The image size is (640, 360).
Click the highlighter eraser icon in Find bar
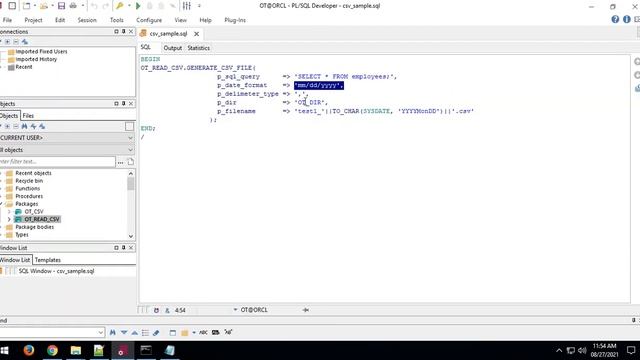point(156,333)
